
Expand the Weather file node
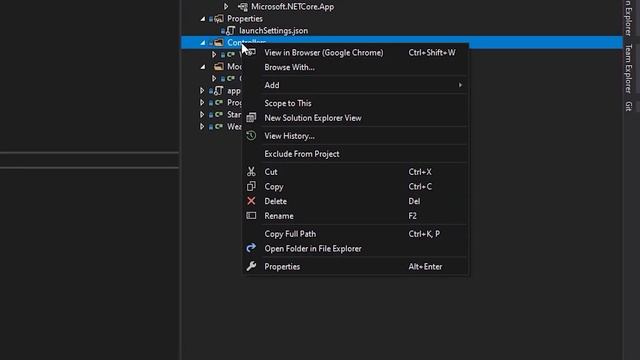click(202, 127)
